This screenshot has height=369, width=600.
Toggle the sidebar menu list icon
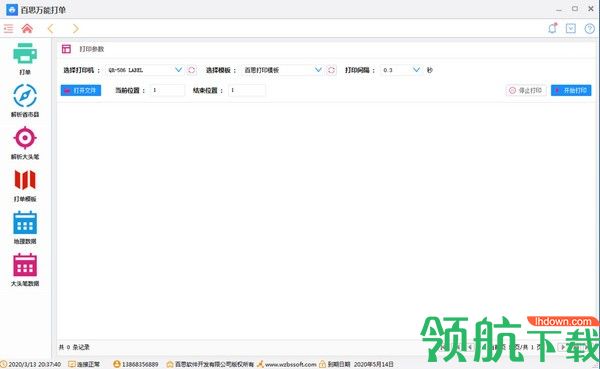pyautogui.click(x=8, y=29)
